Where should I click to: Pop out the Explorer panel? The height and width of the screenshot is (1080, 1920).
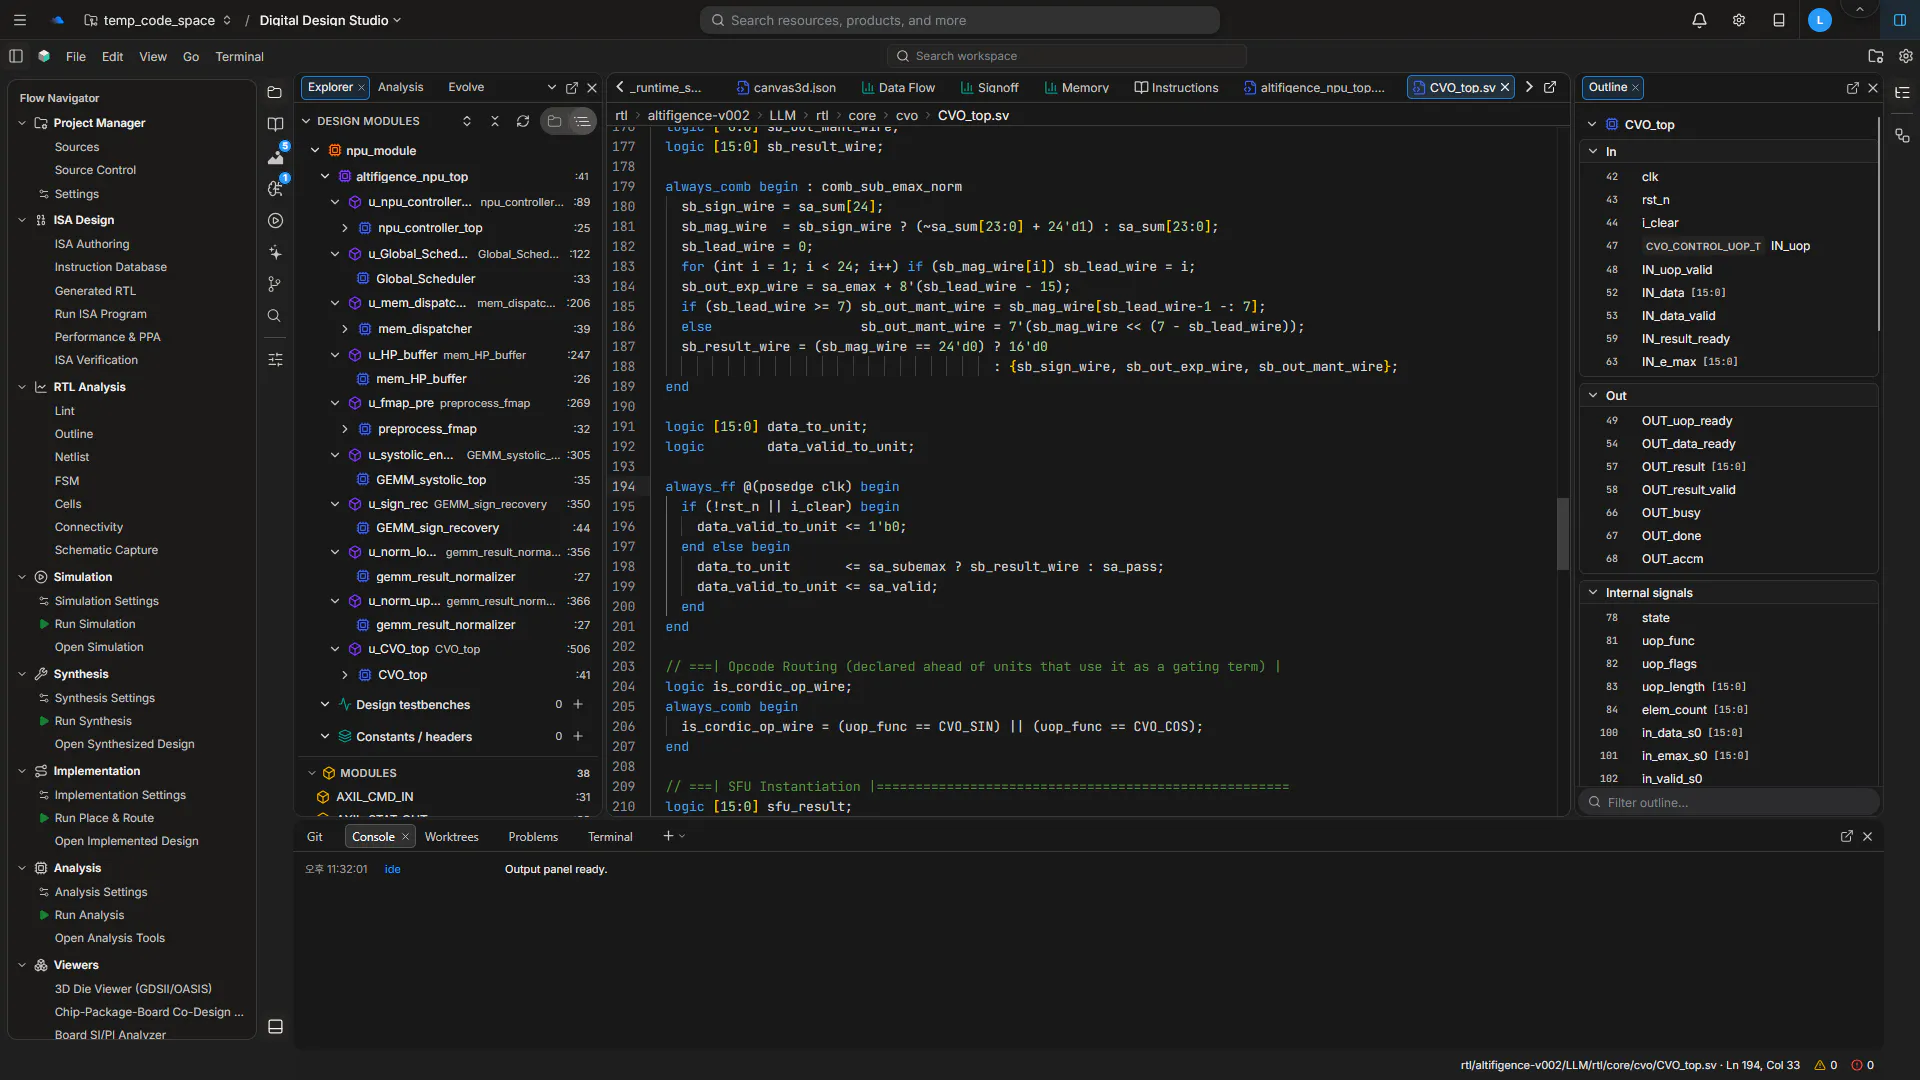(x=572, y=88)
